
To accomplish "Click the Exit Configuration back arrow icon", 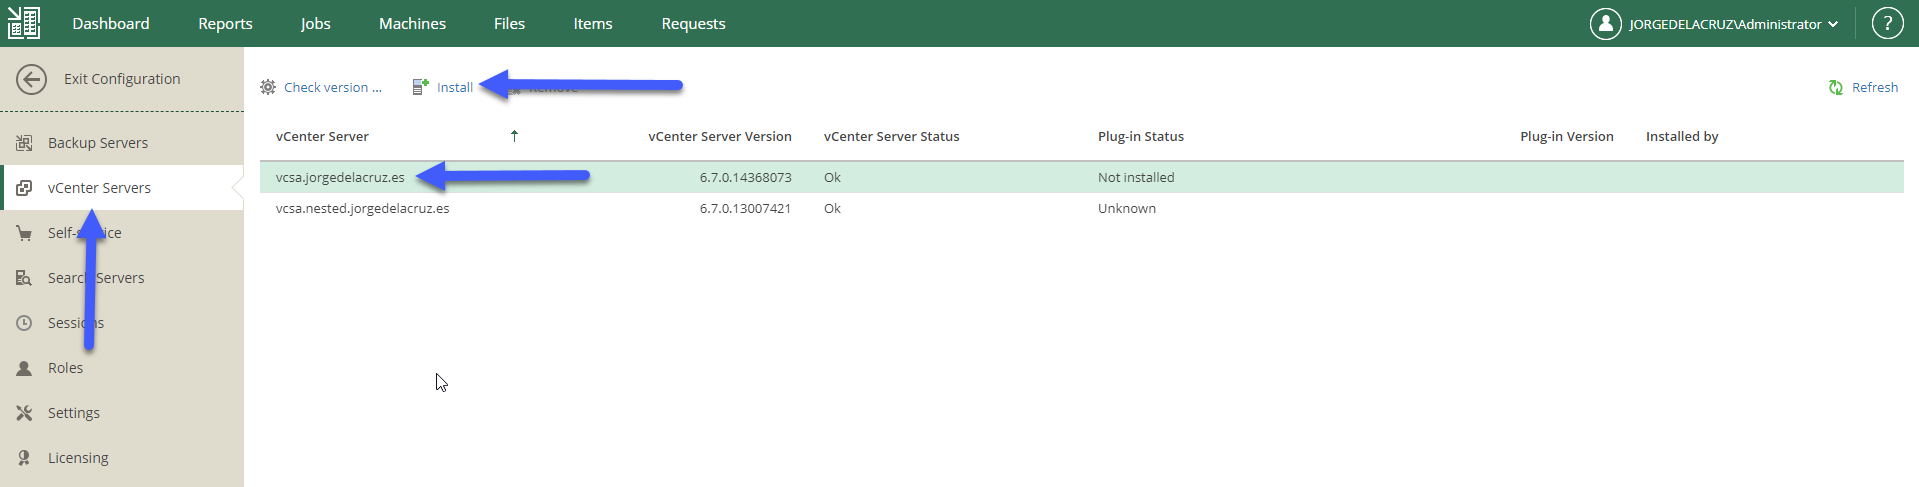I will click(x=31, y=79).
